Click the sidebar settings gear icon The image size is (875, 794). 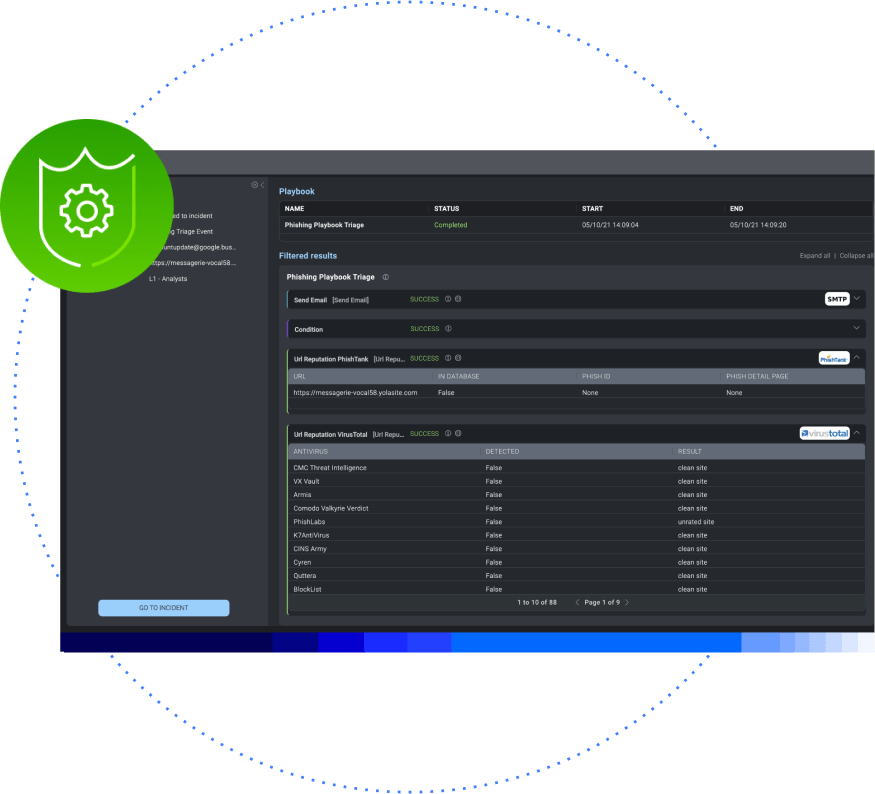[254, 185]
